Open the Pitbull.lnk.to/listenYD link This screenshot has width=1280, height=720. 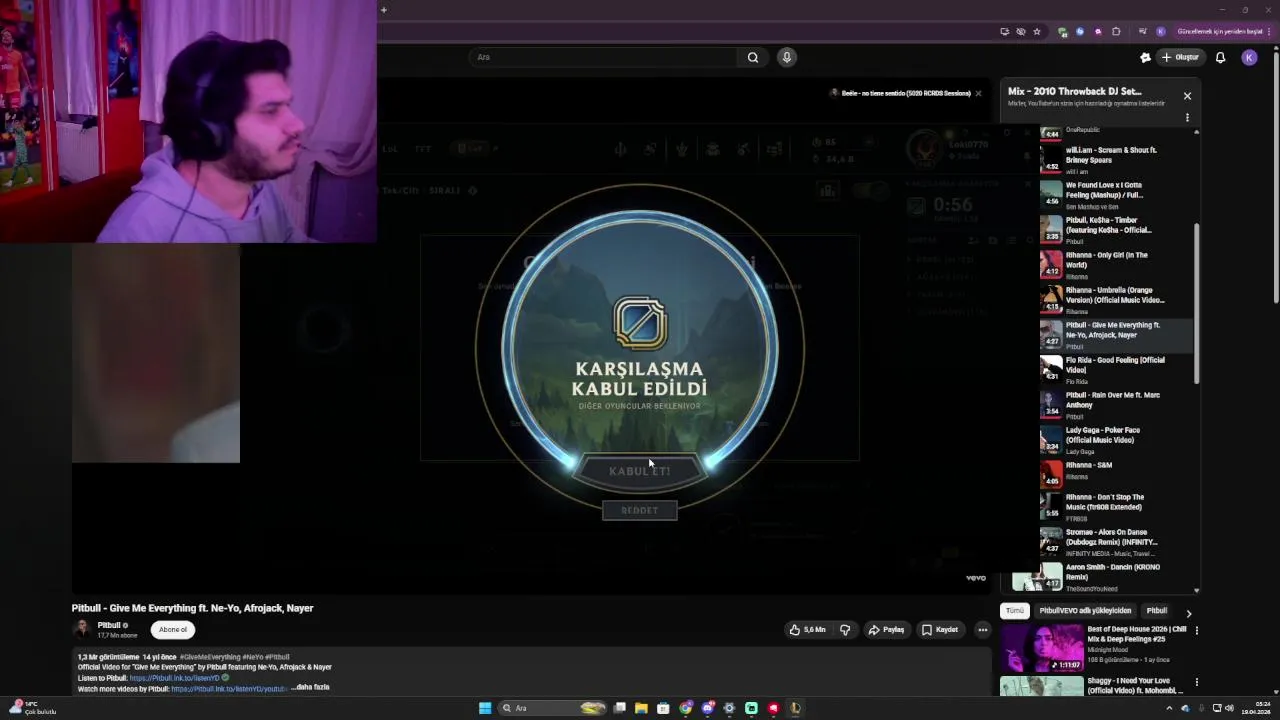(174, 678)
